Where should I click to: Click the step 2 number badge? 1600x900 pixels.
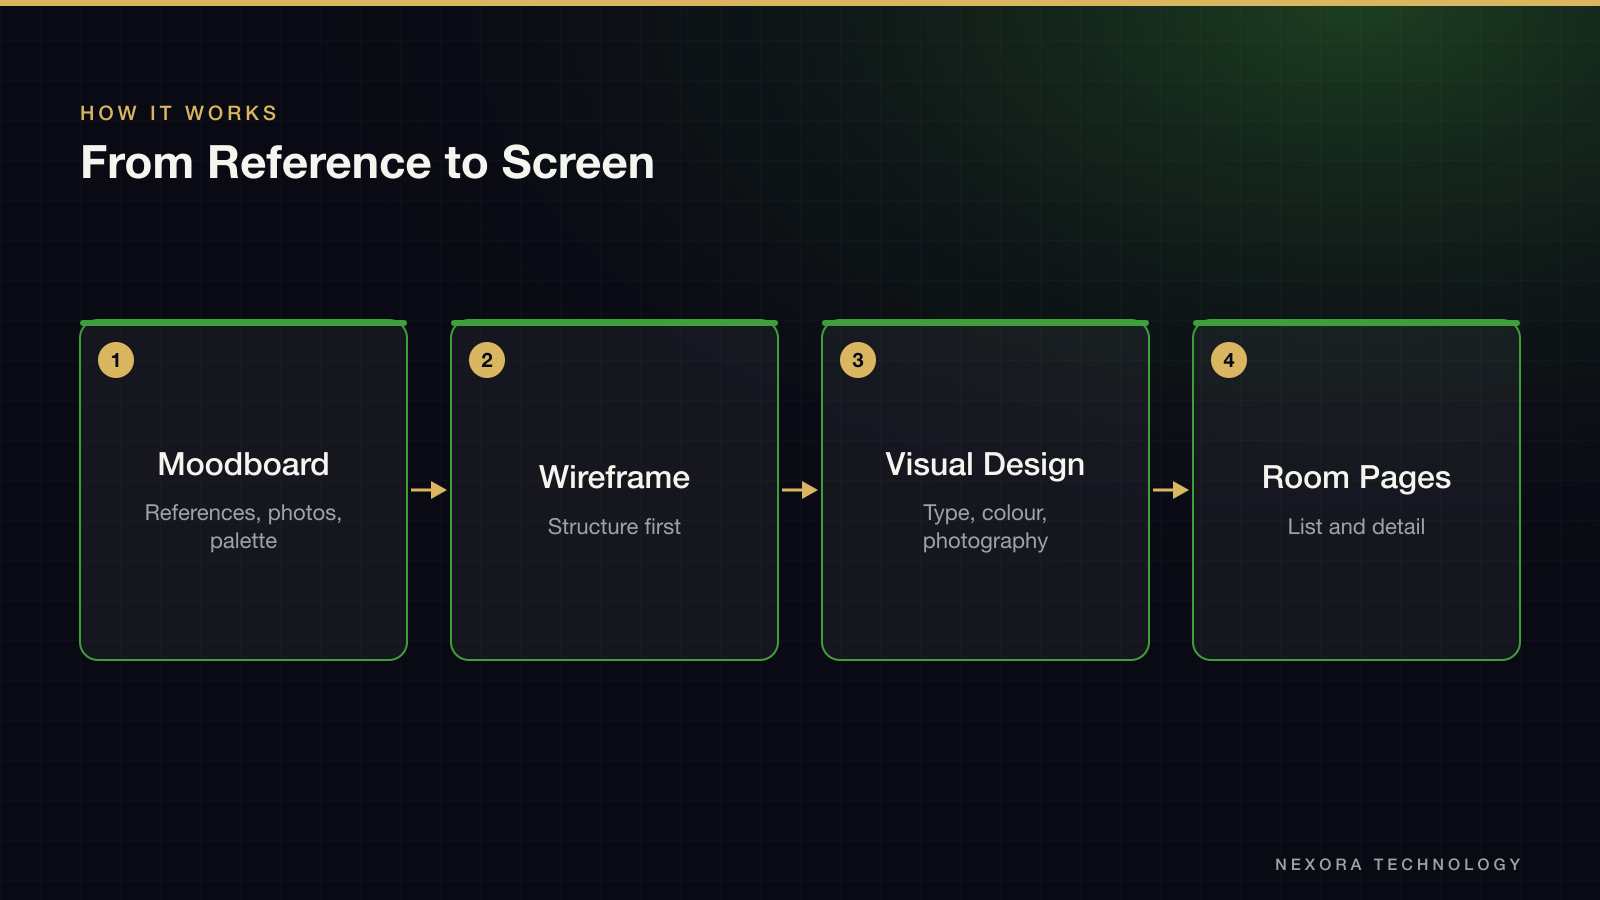tap(487, 360)
